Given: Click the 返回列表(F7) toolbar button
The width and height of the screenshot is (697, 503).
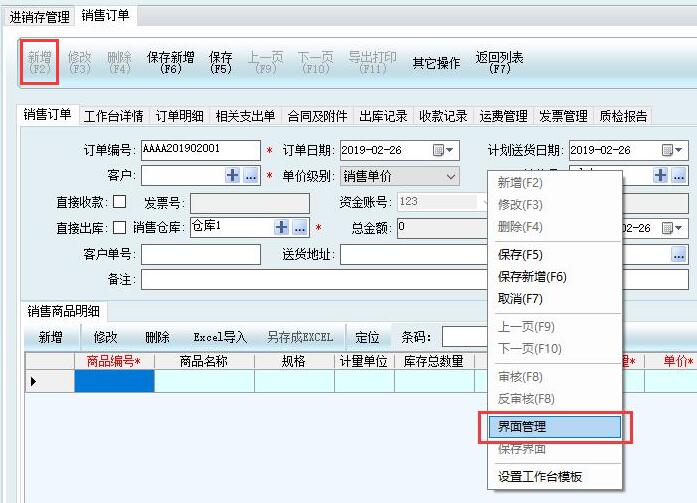Looking at the screenshot, I should 500,63.
